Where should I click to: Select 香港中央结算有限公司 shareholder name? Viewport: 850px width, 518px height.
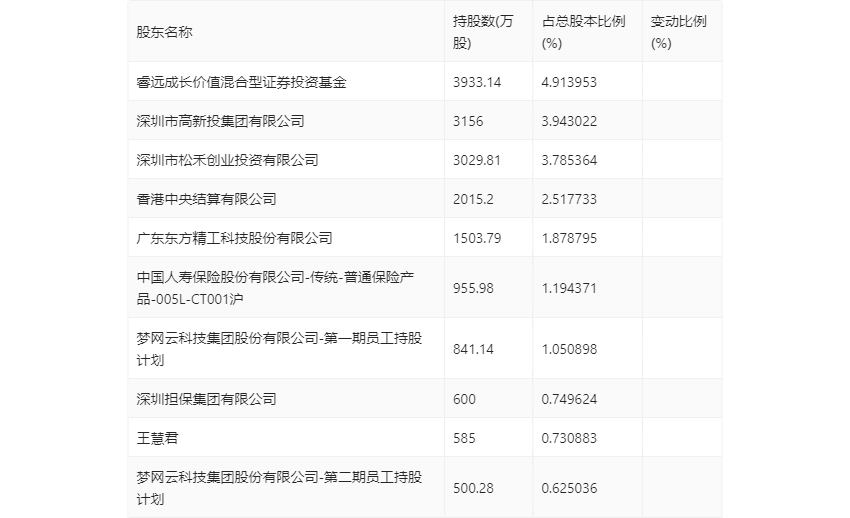[206, 199]
